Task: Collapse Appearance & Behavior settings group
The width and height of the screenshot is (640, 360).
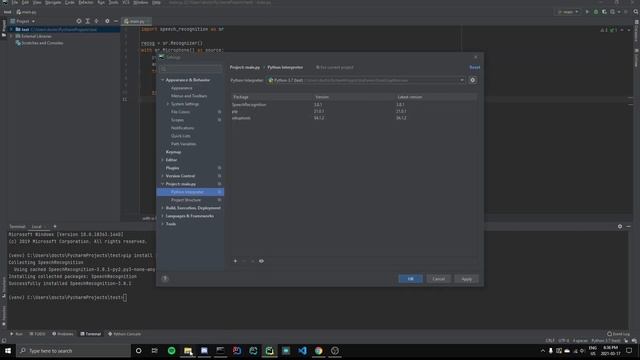Action: [x=162, y=80]
